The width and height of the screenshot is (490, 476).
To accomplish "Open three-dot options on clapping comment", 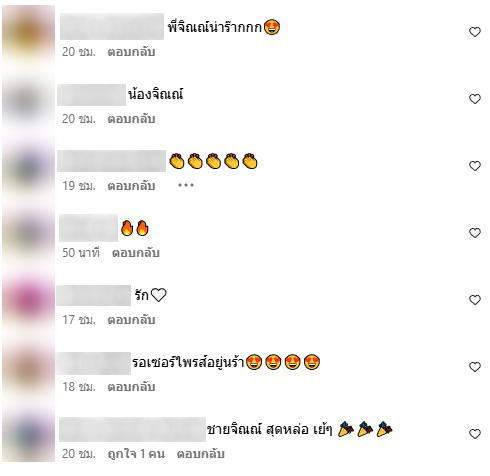I will 186,185.
